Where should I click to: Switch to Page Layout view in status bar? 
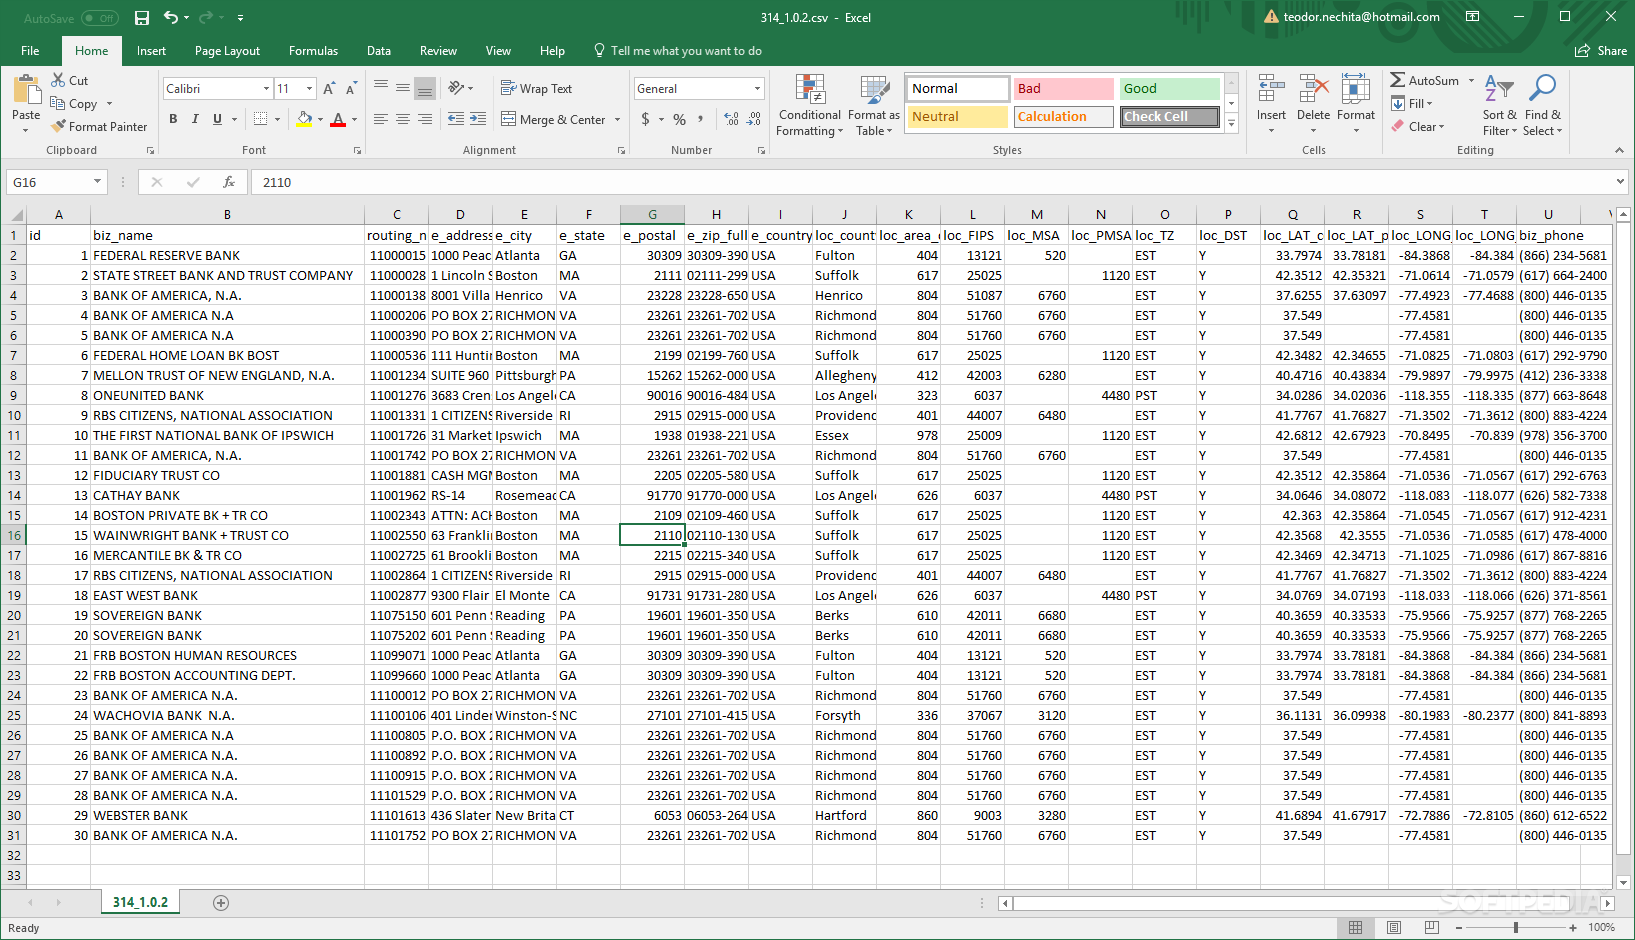(1394, 927)
